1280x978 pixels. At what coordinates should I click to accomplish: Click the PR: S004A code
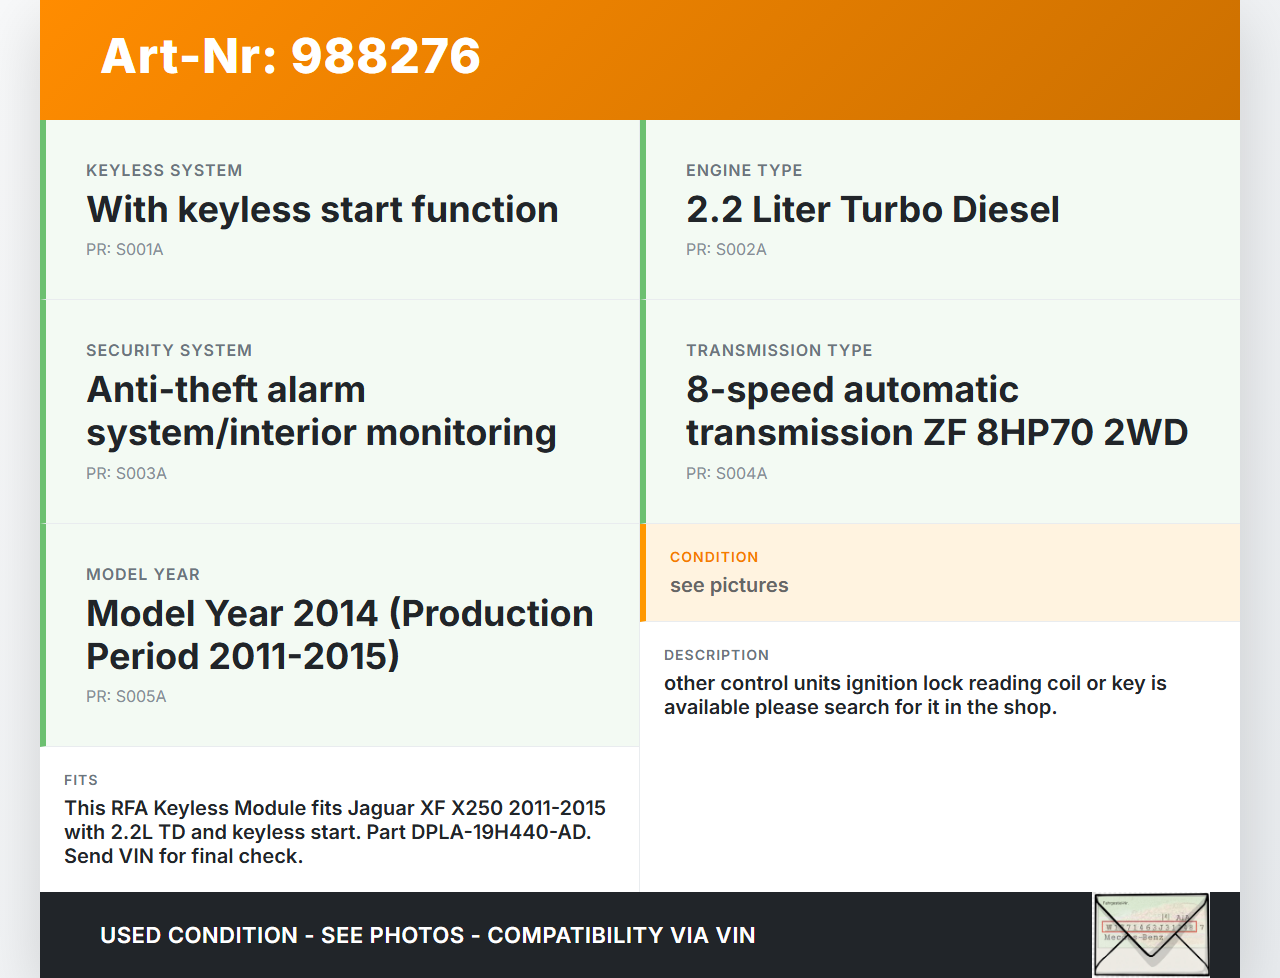click(x=726, y=474)
